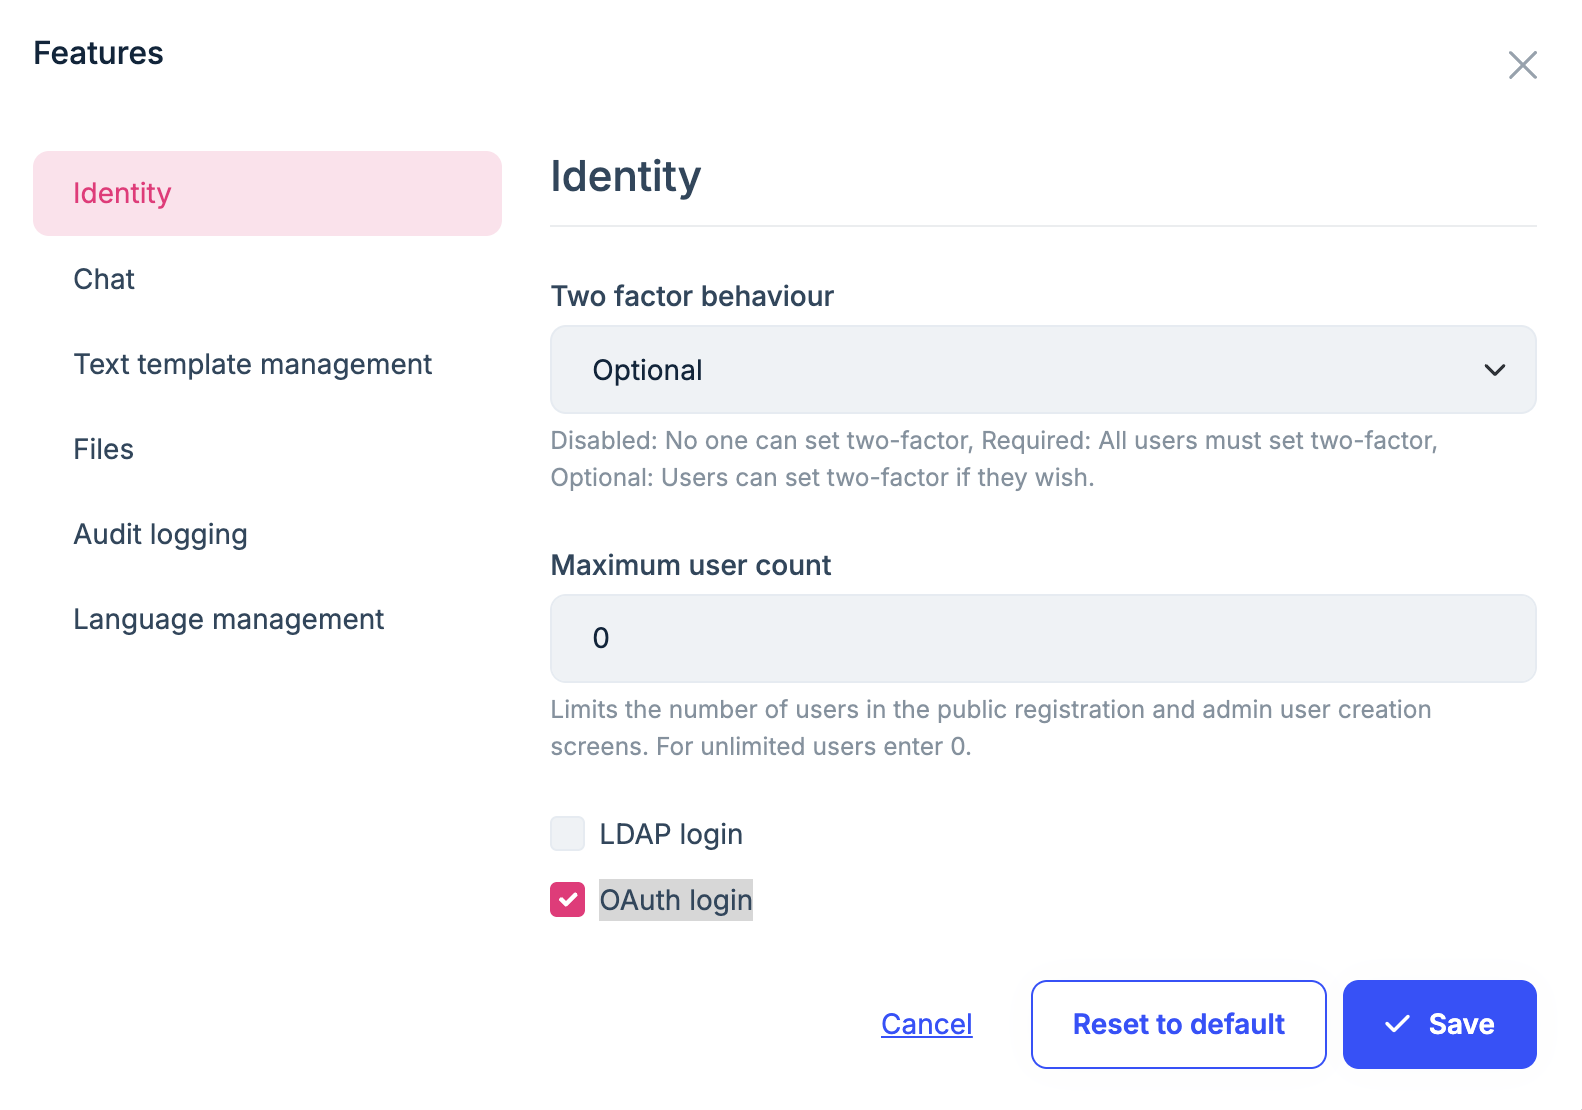
Task: Click the Maximum user count field label
Action: click(690, 565)
